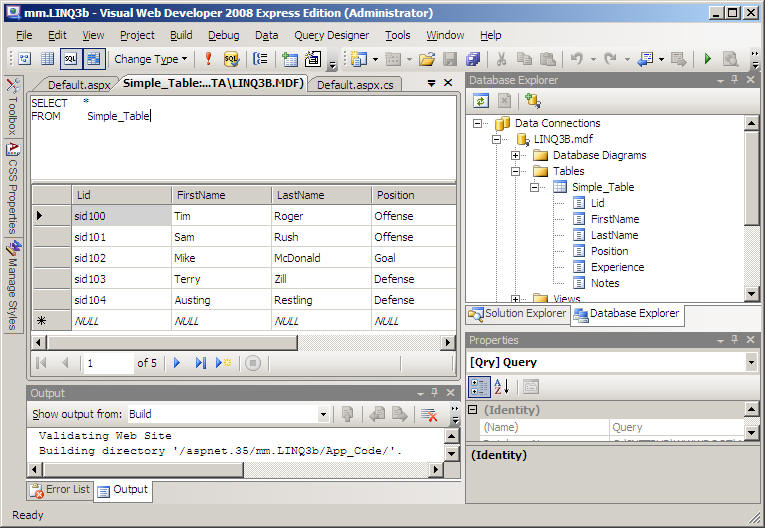The image size is (765, 528).
Task: Click the Undo arrow icon
Action: coord(577,59)
